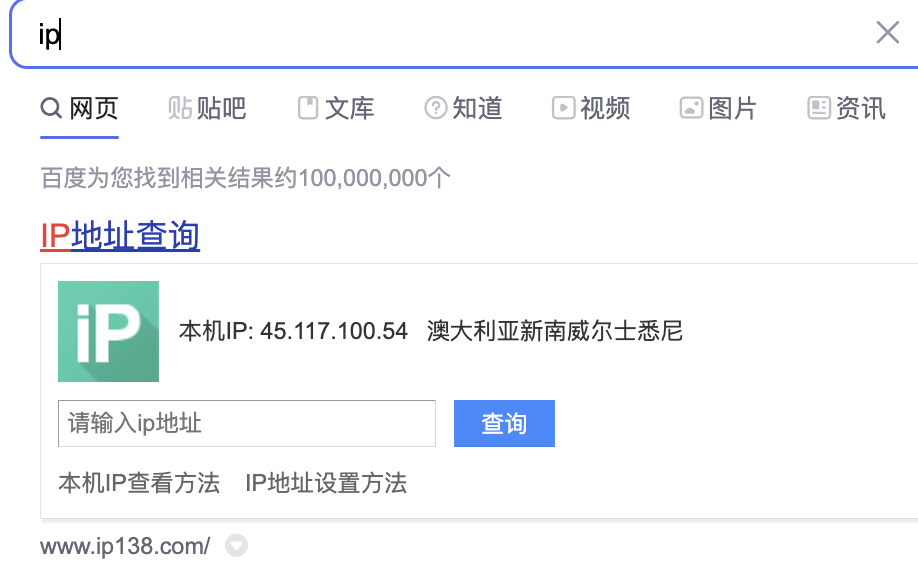Click the green iP logo image

tap(108, 331)
